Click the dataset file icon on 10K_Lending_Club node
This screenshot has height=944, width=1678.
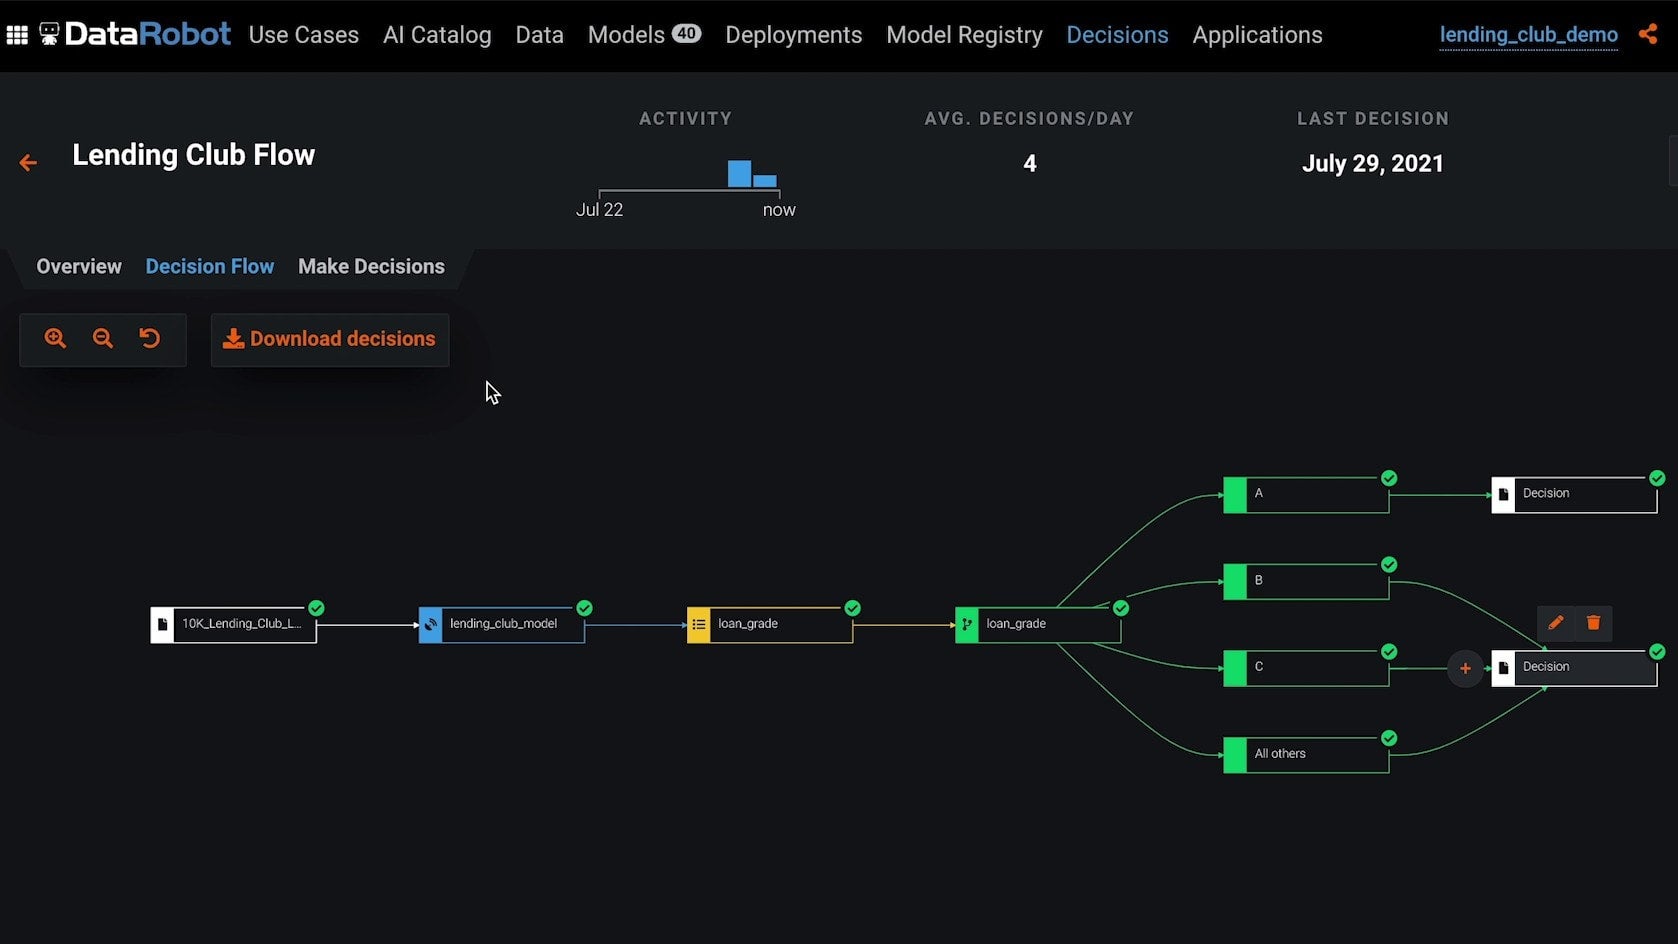162,625
